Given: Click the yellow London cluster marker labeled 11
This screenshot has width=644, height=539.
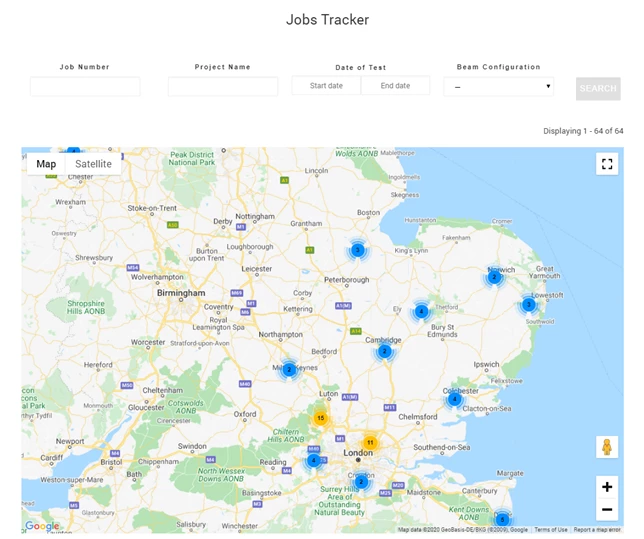Looking at the screenshot, I should click(370, 443).
